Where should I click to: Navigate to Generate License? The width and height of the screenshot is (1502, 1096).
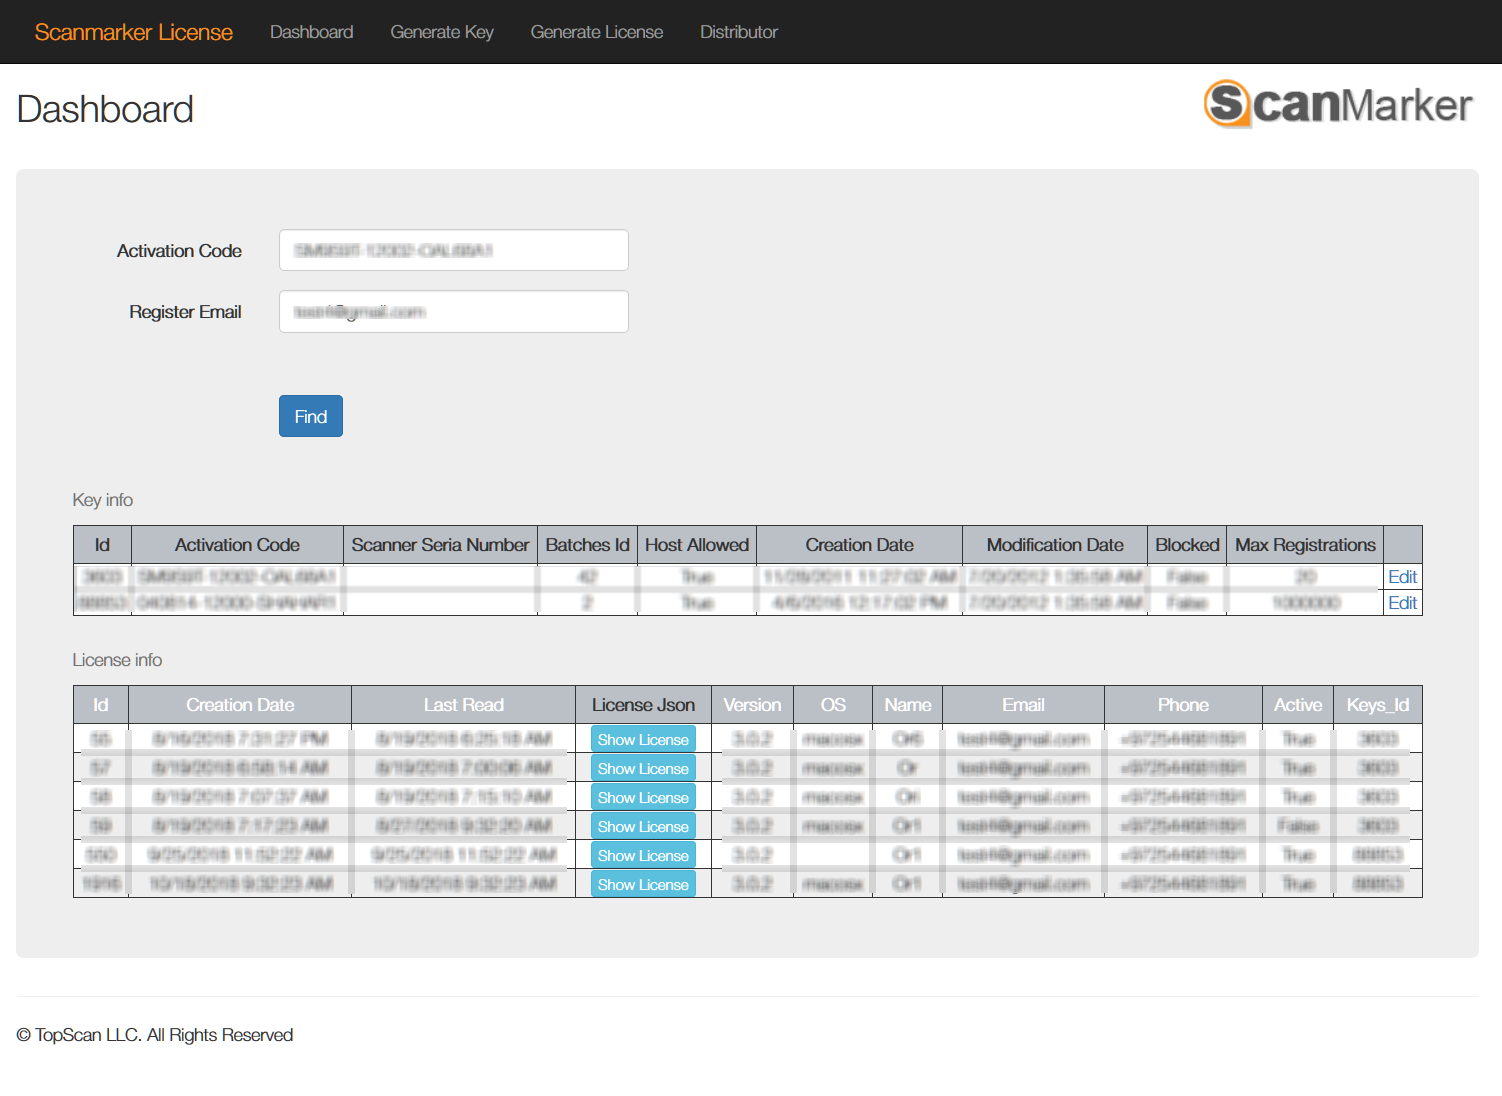(597, 32)
